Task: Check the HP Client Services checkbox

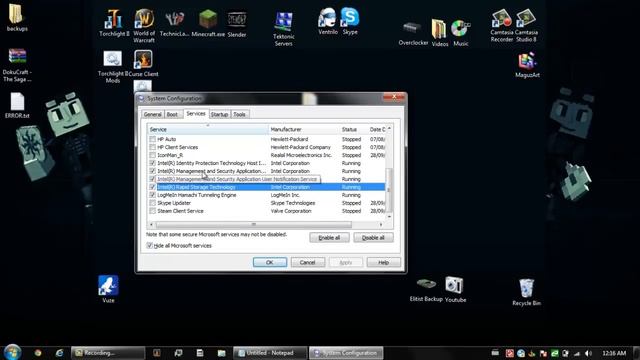Action: pyautogui.click(x=152, y=147)
